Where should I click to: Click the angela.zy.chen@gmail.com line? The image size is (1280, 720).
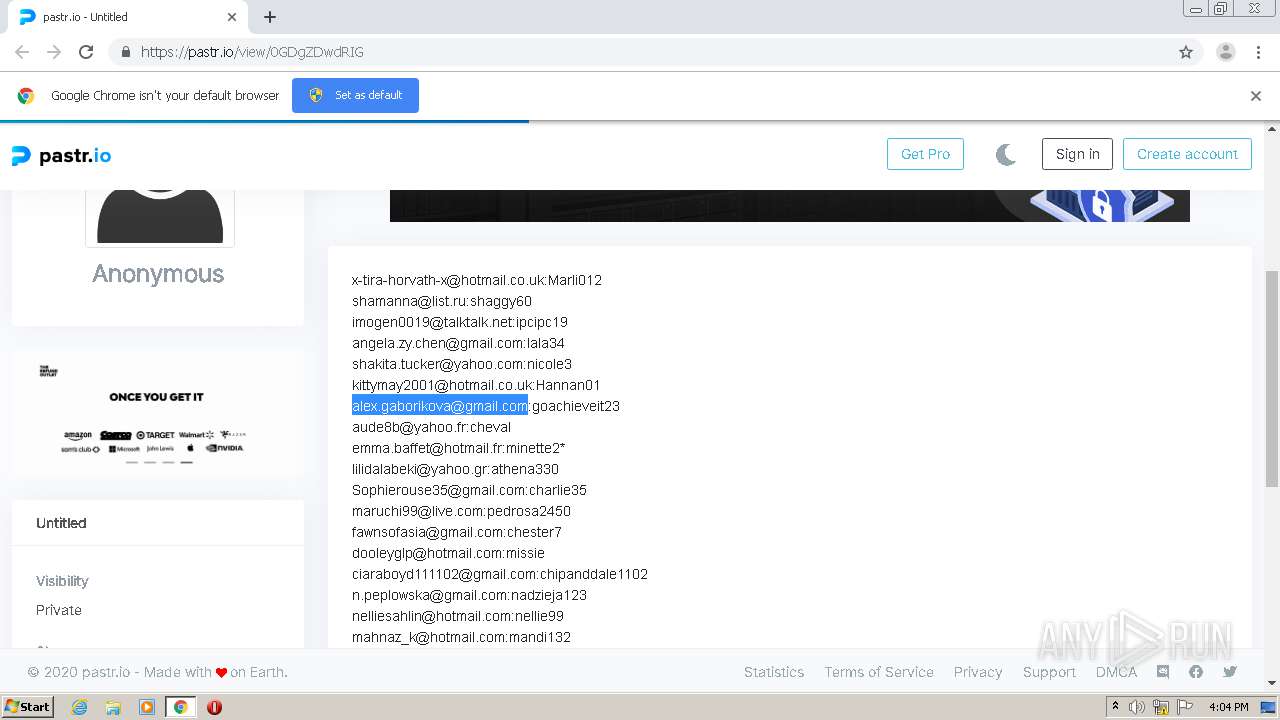[x=458, y=343]
